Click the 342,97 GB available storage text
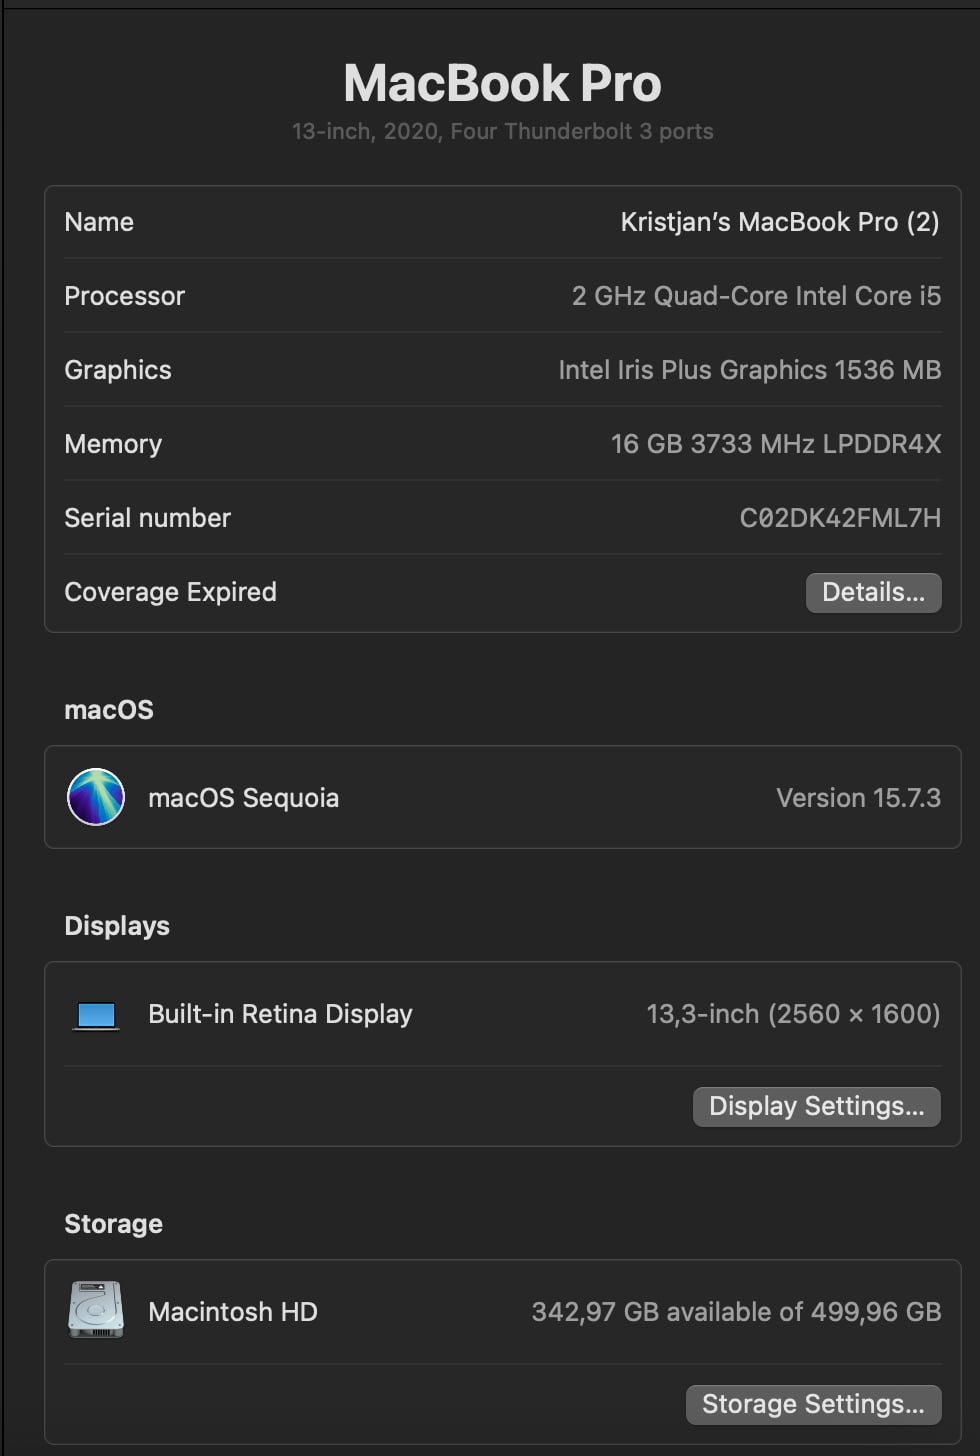The width and height of the screenshot is (980, 1456). (x=736, y=1312)
